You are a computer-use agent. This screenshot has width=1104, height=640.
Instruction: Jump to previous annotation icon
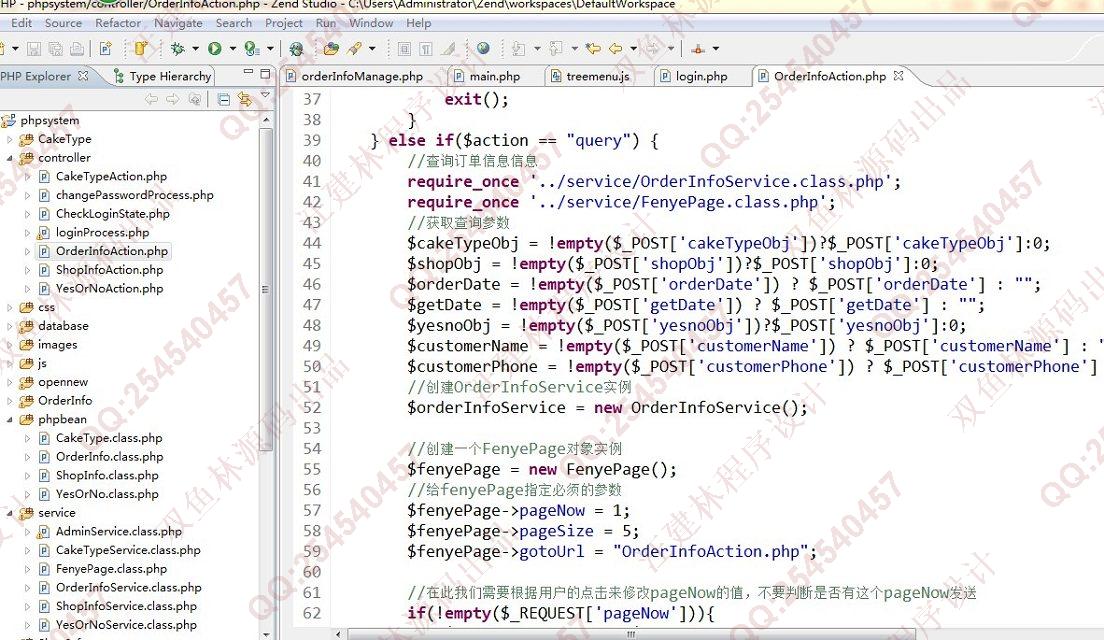(x=556, y=49)
